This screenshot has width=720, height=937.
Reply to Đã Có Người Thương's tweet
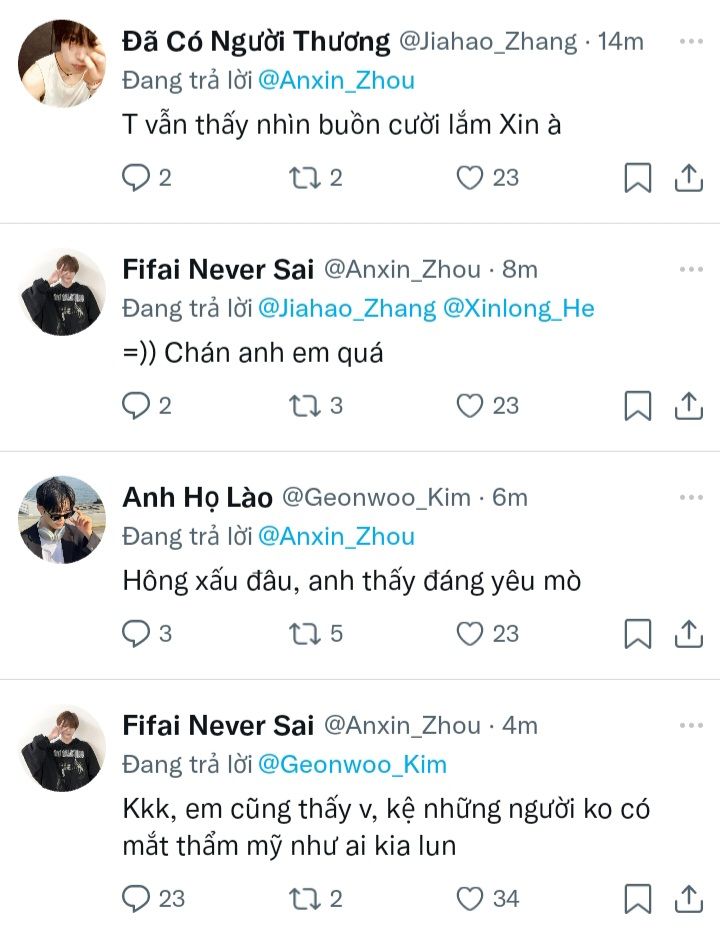135,178
